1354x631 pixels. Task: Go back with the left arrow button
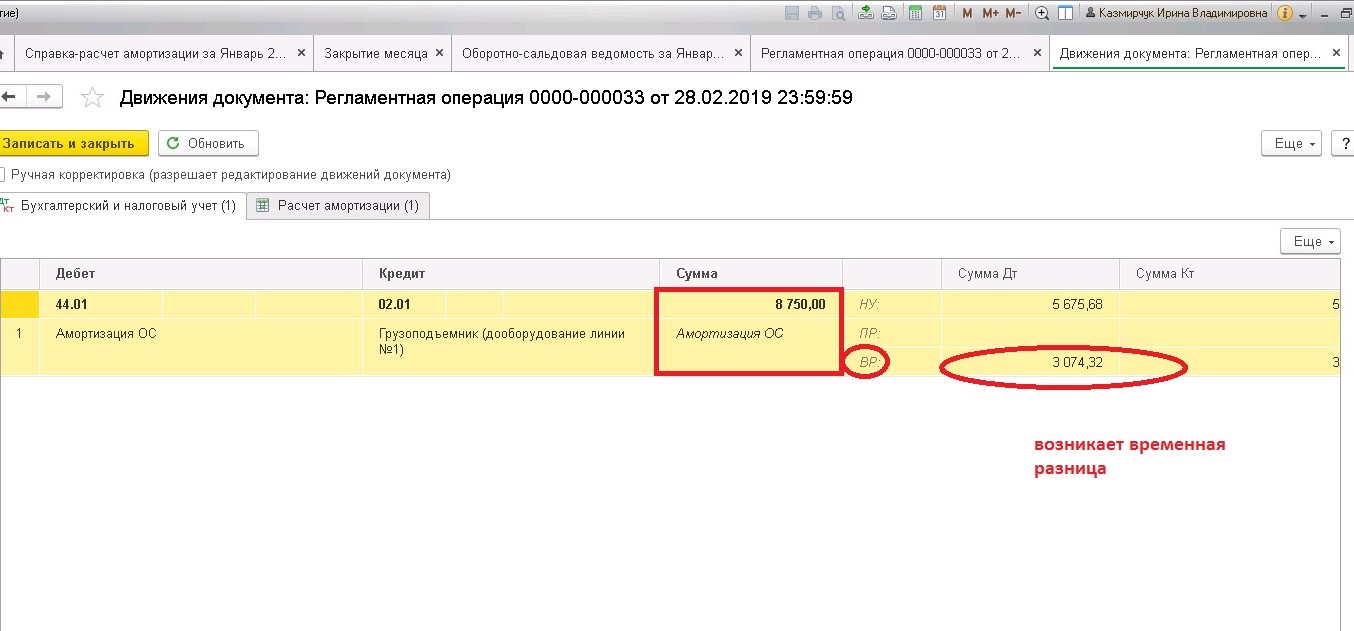pos(11,96)
